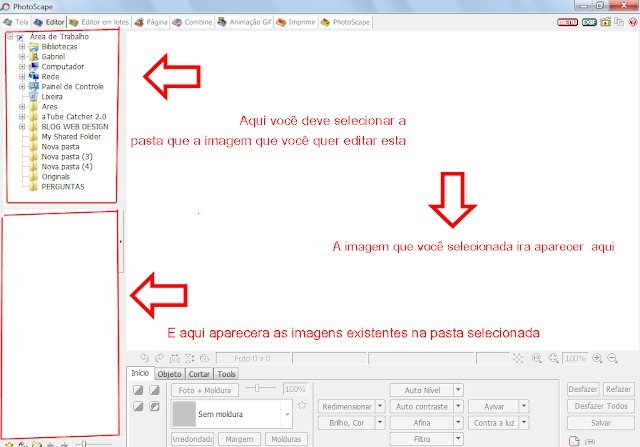Click the Molduras button
The image size is (640, 447).
(x=286, y=439)
